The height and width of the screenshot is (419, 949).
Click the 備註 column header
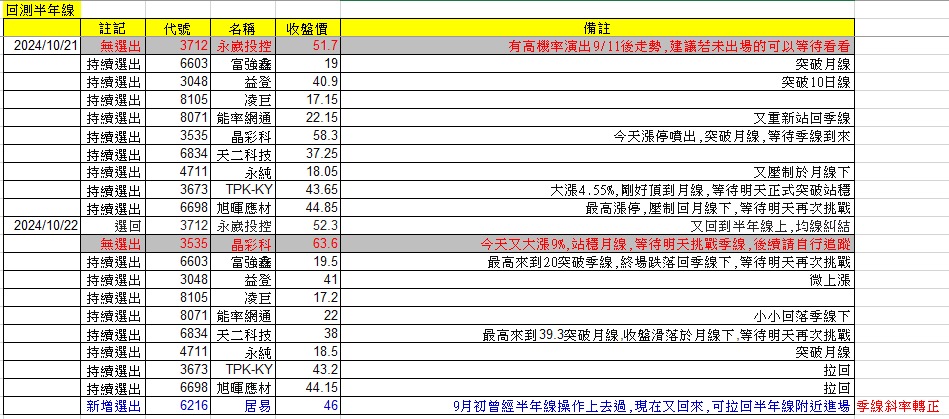(x=597, y=28)
